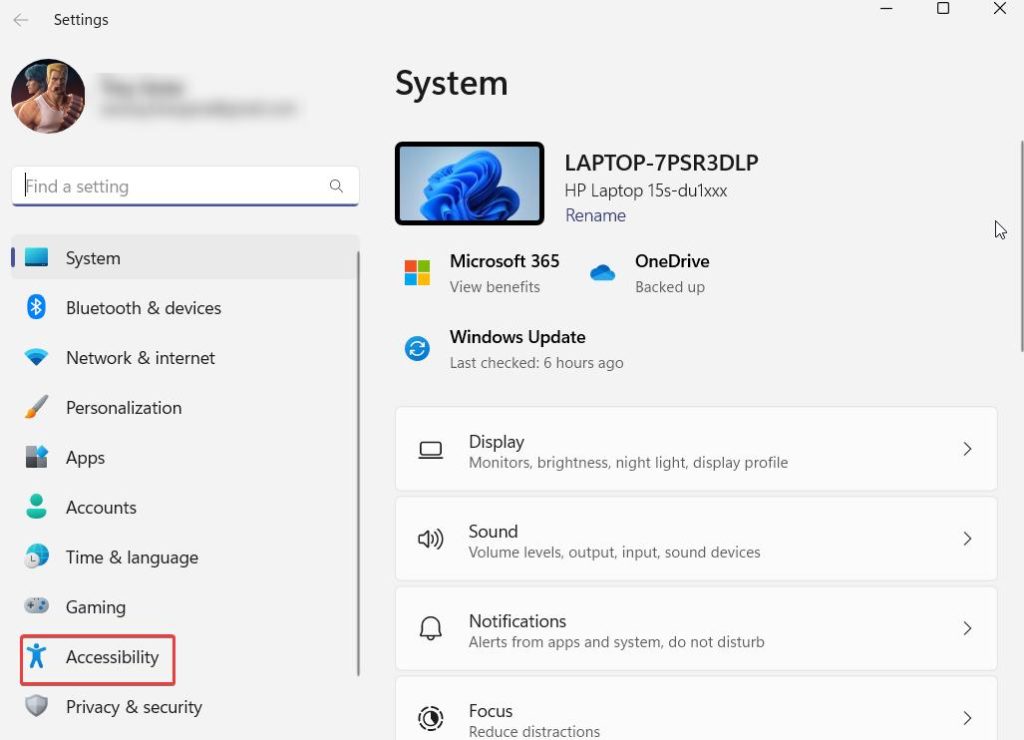Click the Privacy & security shield icon
The height and width of the screenshot is (740, 1024).
(x=37, y=707)
